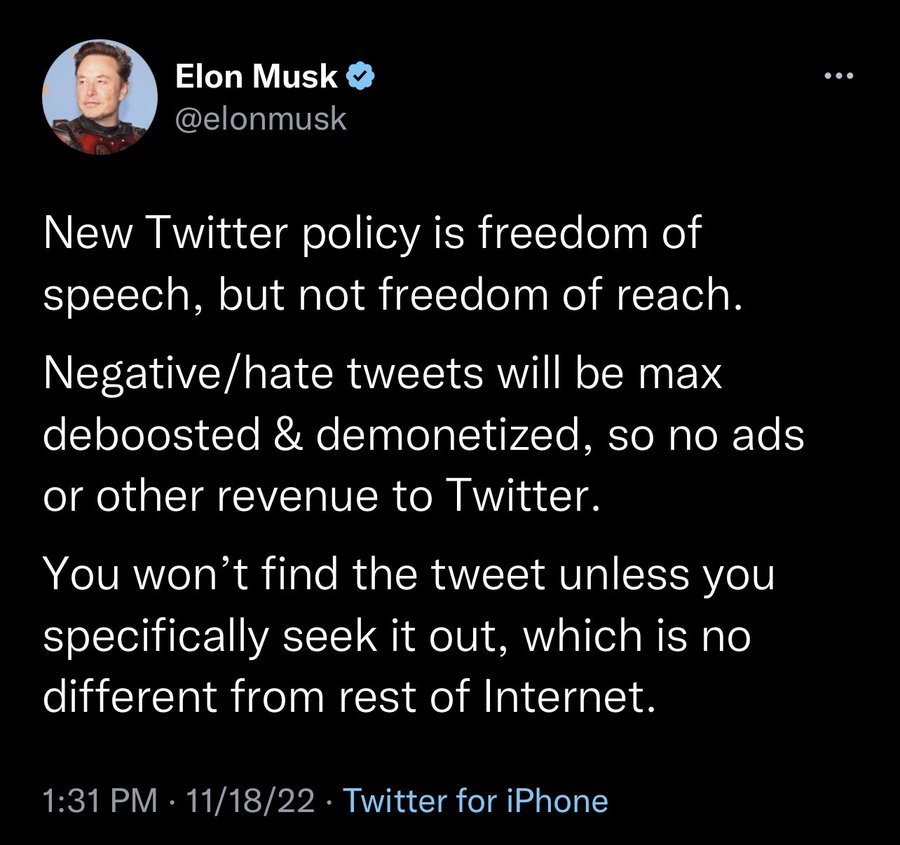
Task: Click the line 'speech, but not freedom of reach.'
Action: [393, 295]
